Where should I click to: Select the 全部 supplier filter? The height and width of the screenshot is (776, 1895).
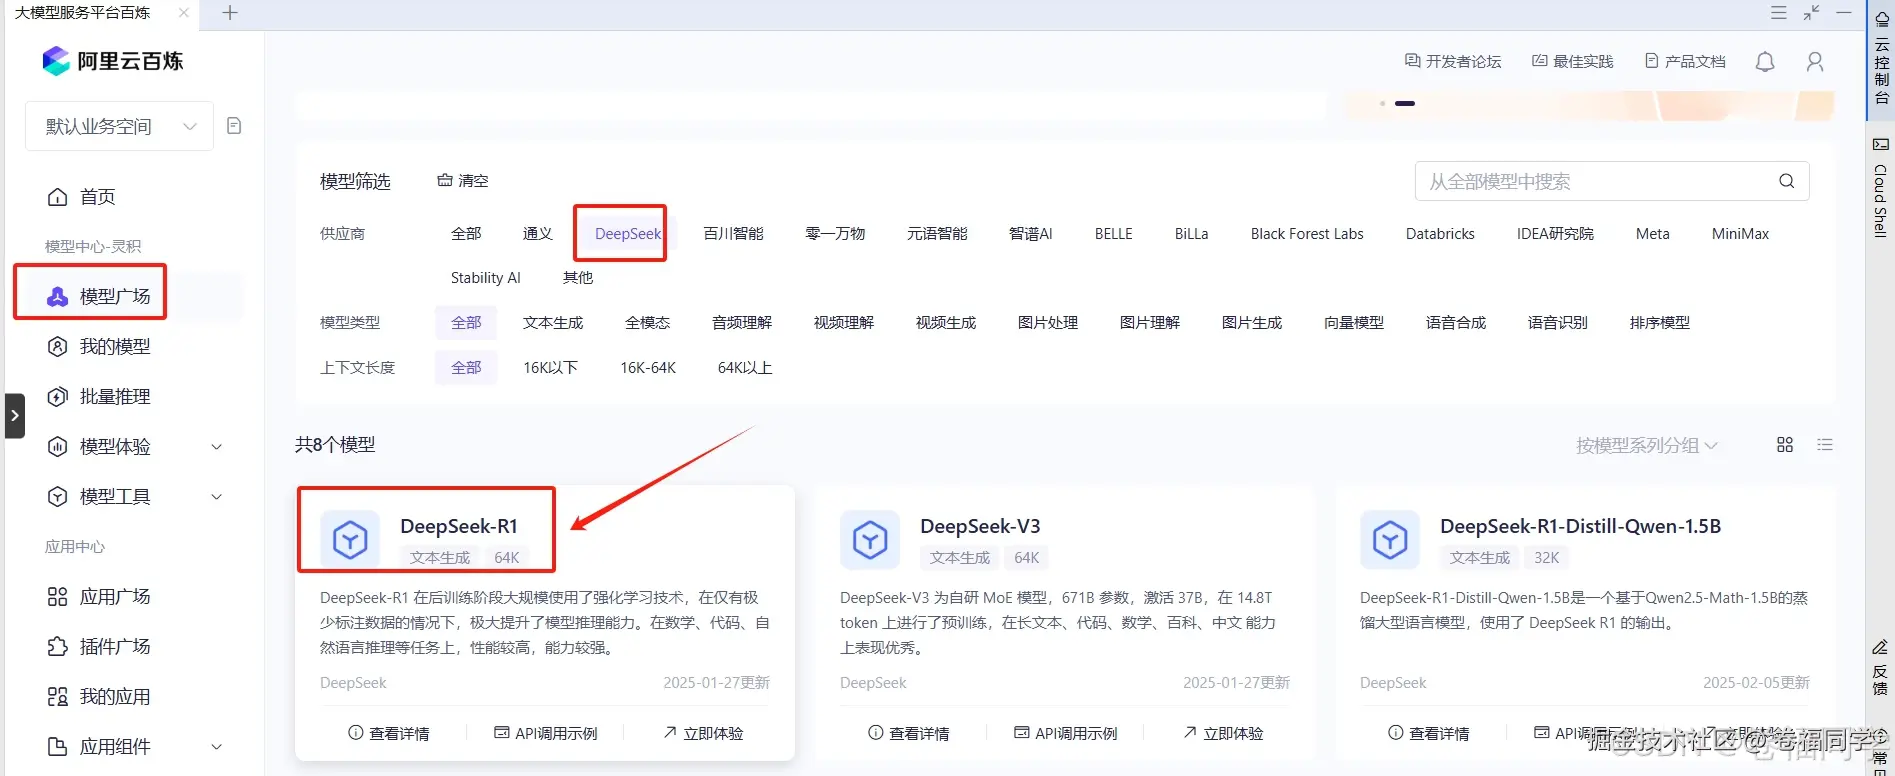click(x=466, y=234)
